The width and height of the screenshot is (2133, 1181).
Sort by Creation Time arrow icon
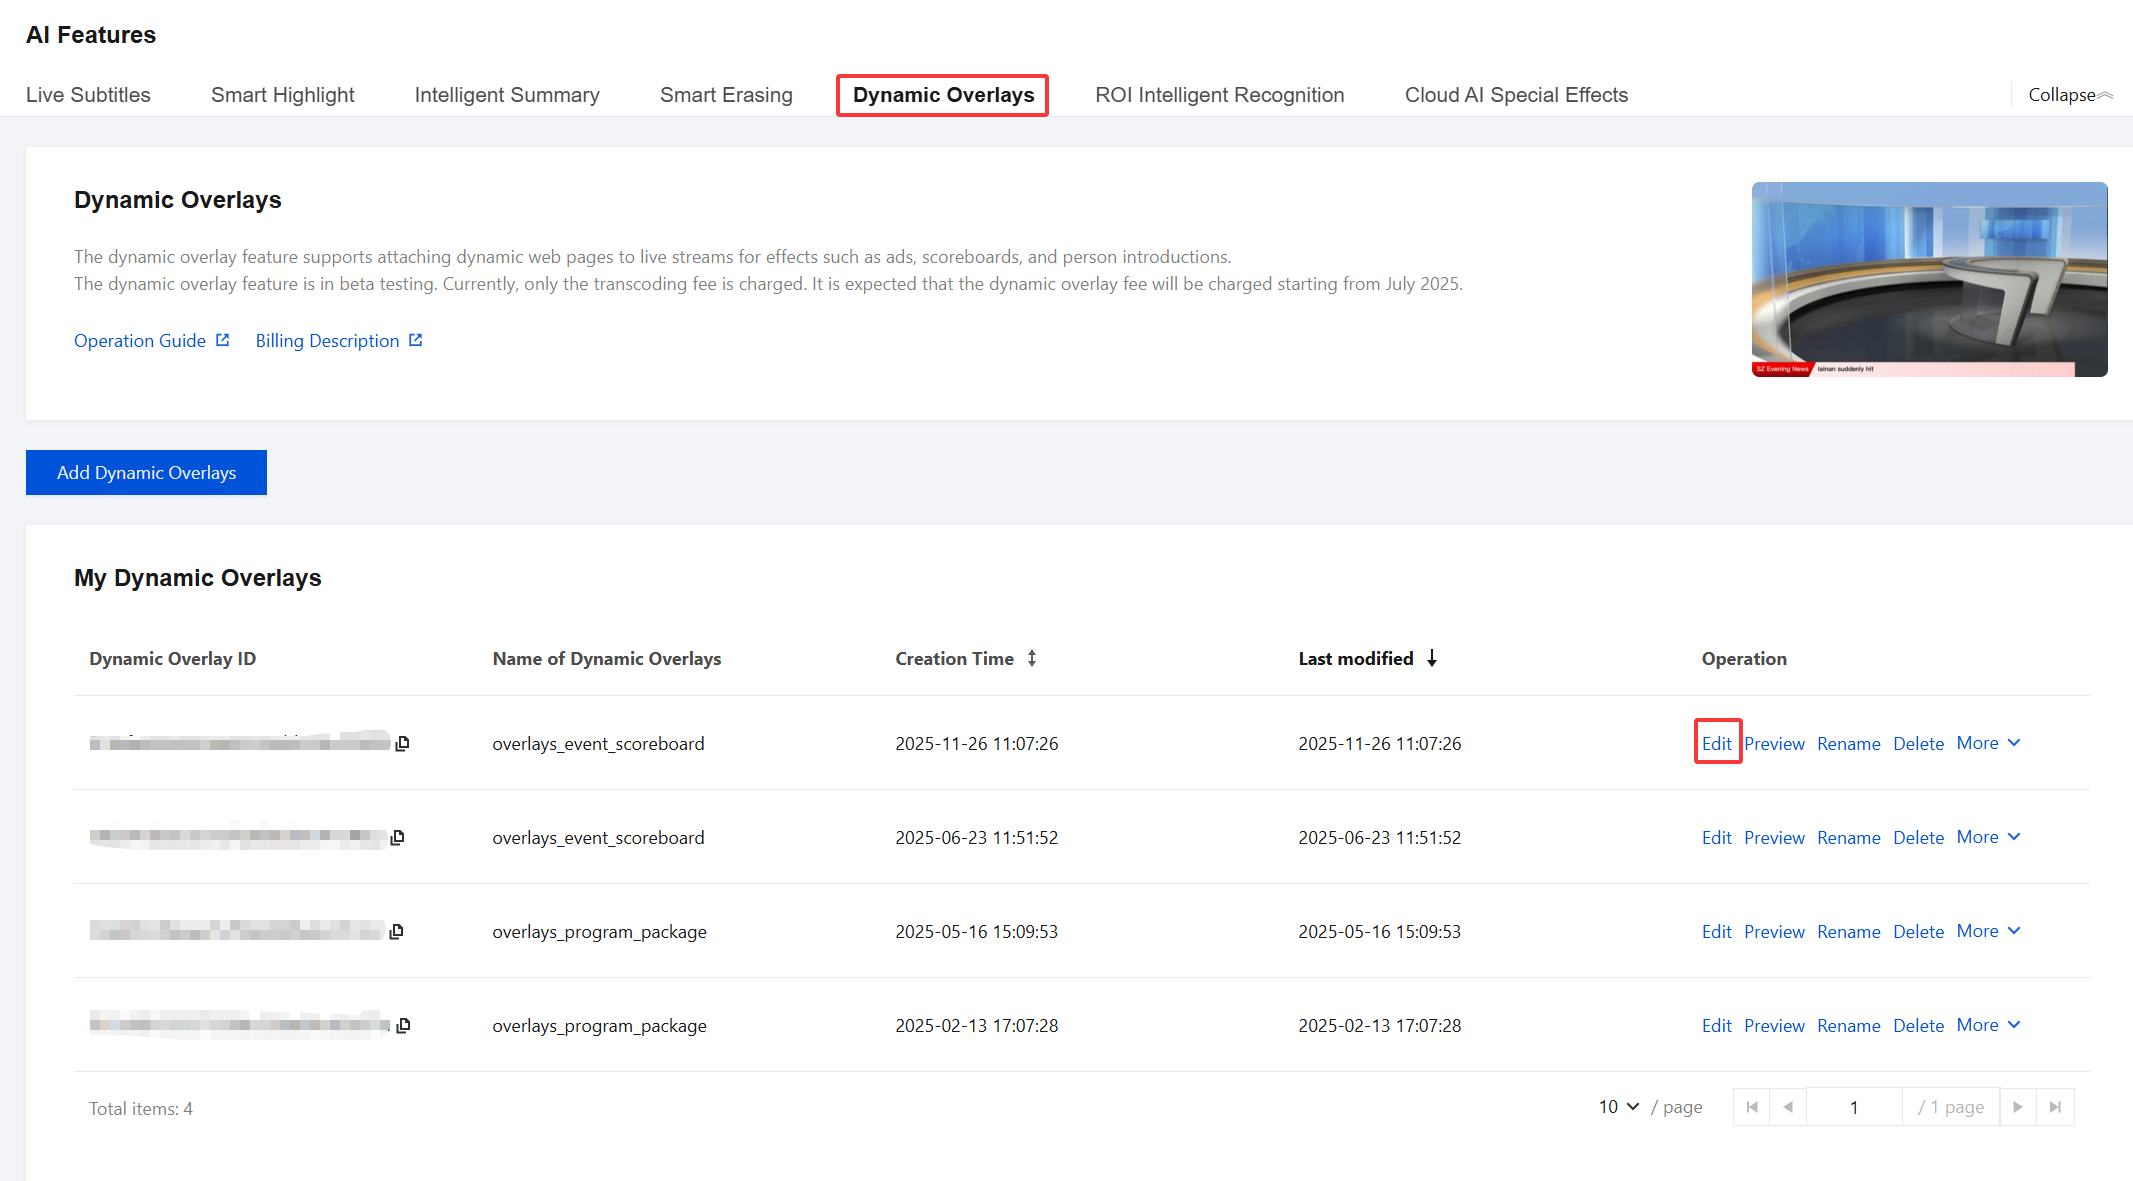click(1032, 658)
